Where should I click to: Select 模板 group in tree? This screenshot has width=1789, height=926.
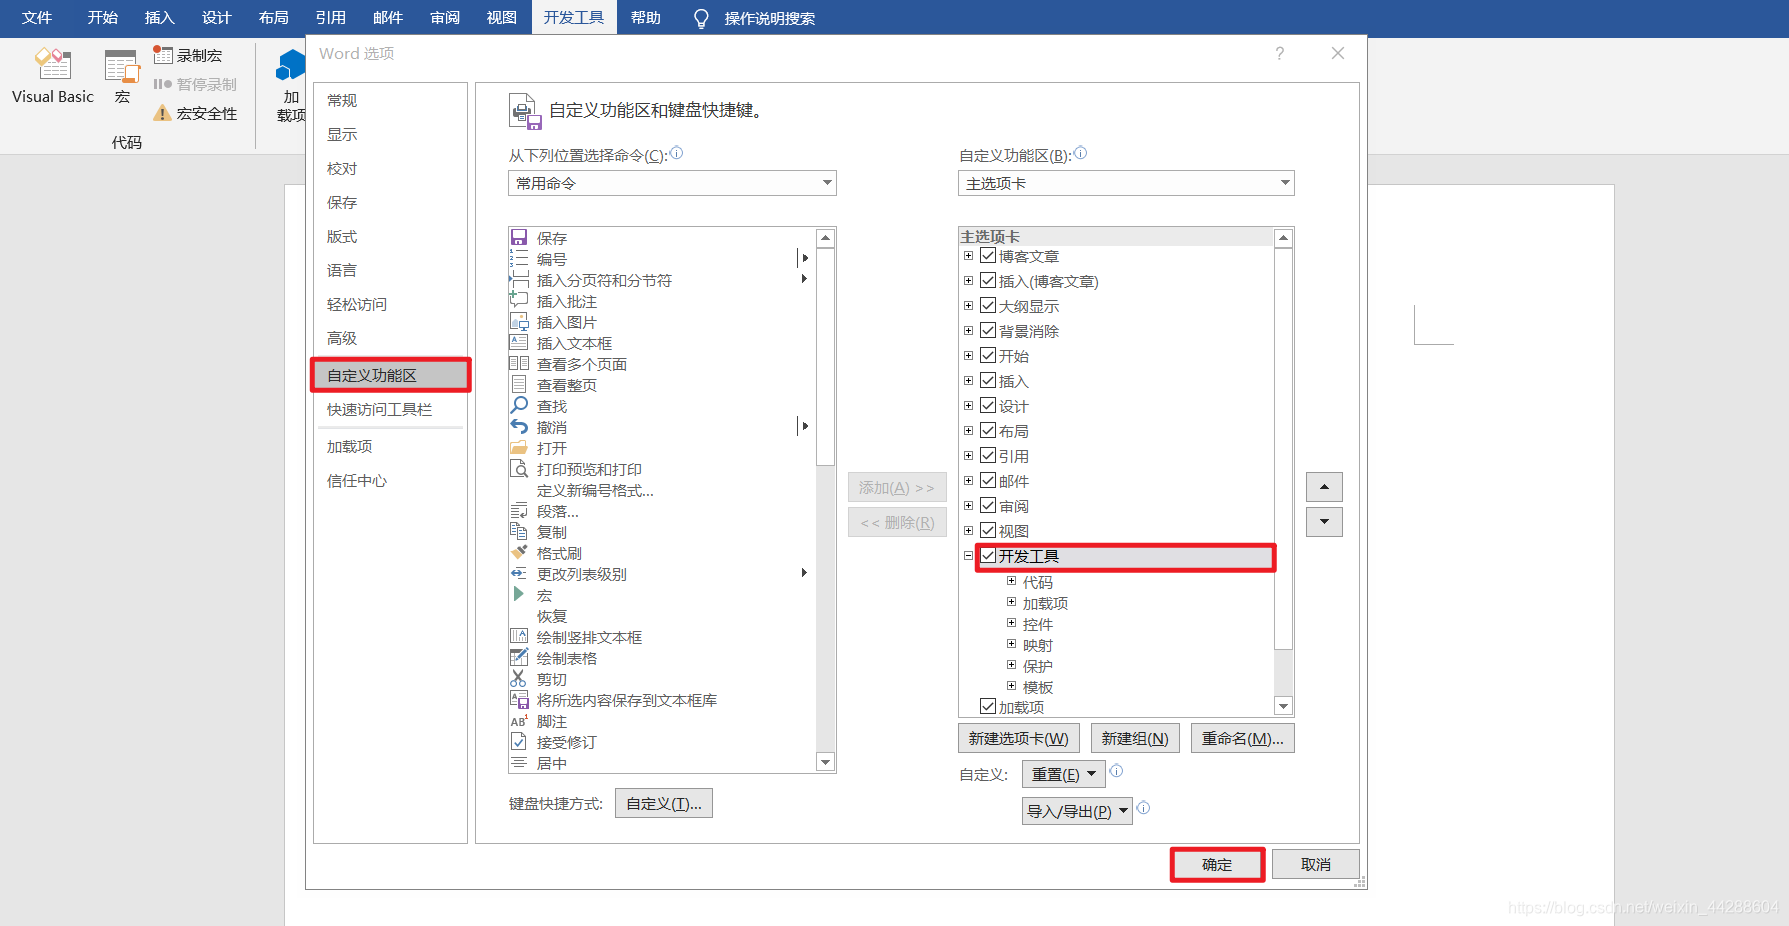point(1038,687)
